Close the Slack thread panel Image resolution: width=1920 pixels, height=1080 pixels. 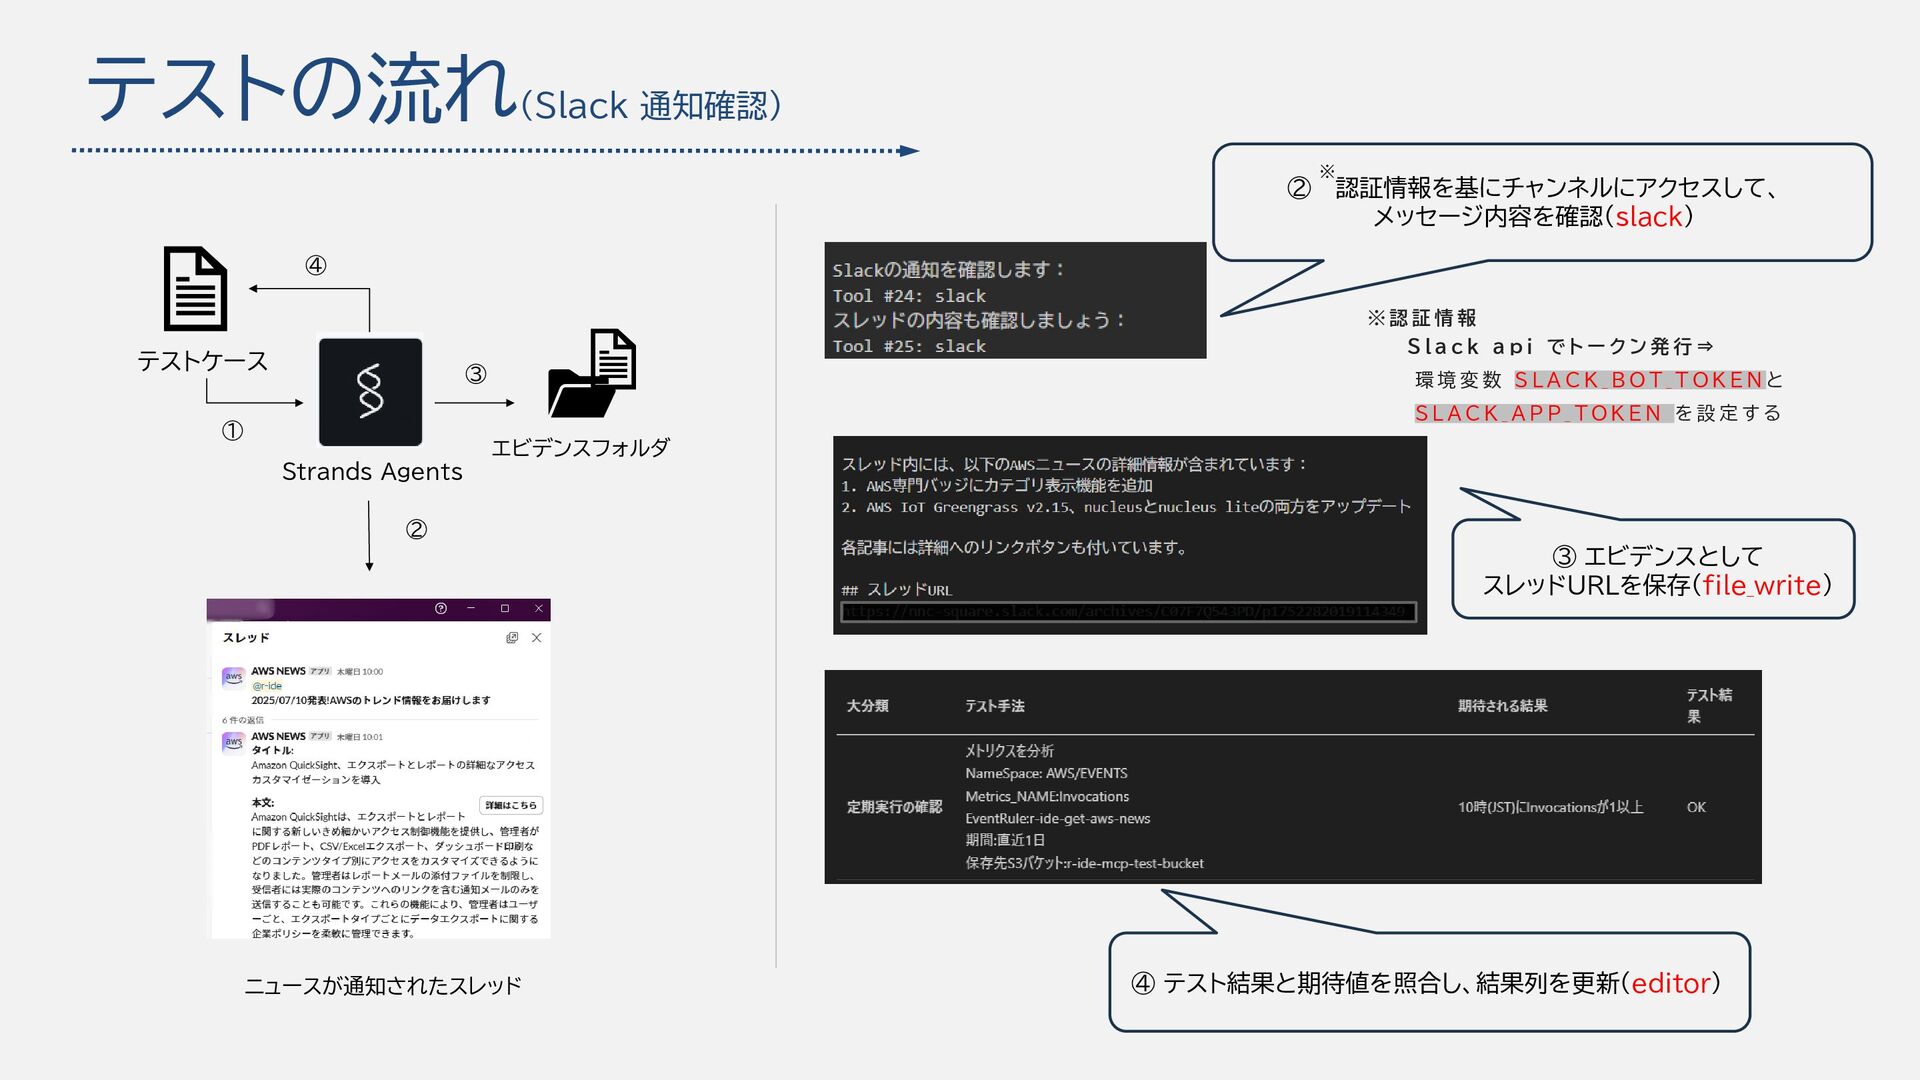[537, 638]
